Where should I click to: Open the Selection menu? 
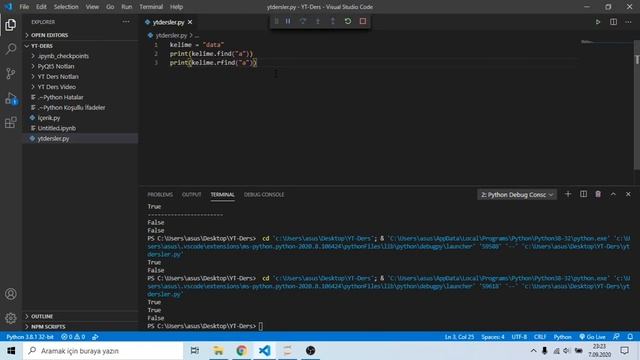click(66, 7)
